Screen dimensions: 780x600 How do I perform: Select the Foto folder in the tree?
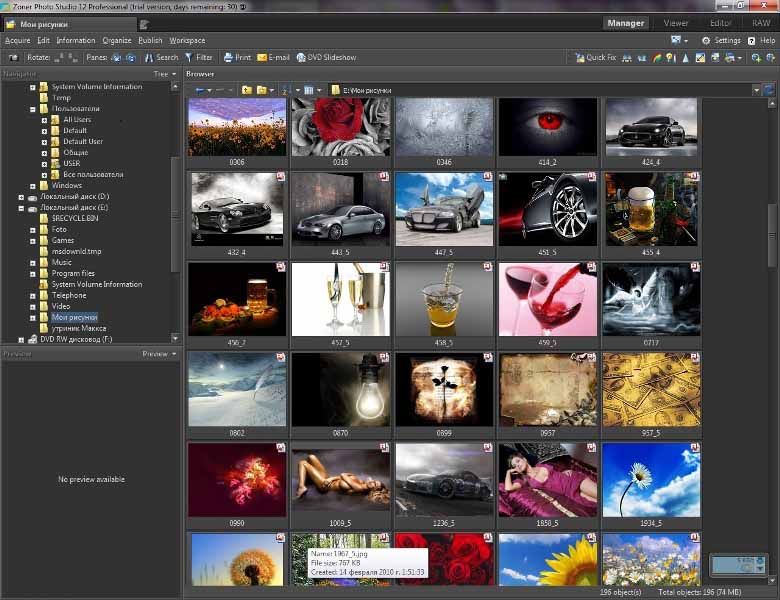pyautogui.click(x=60, y=229)
